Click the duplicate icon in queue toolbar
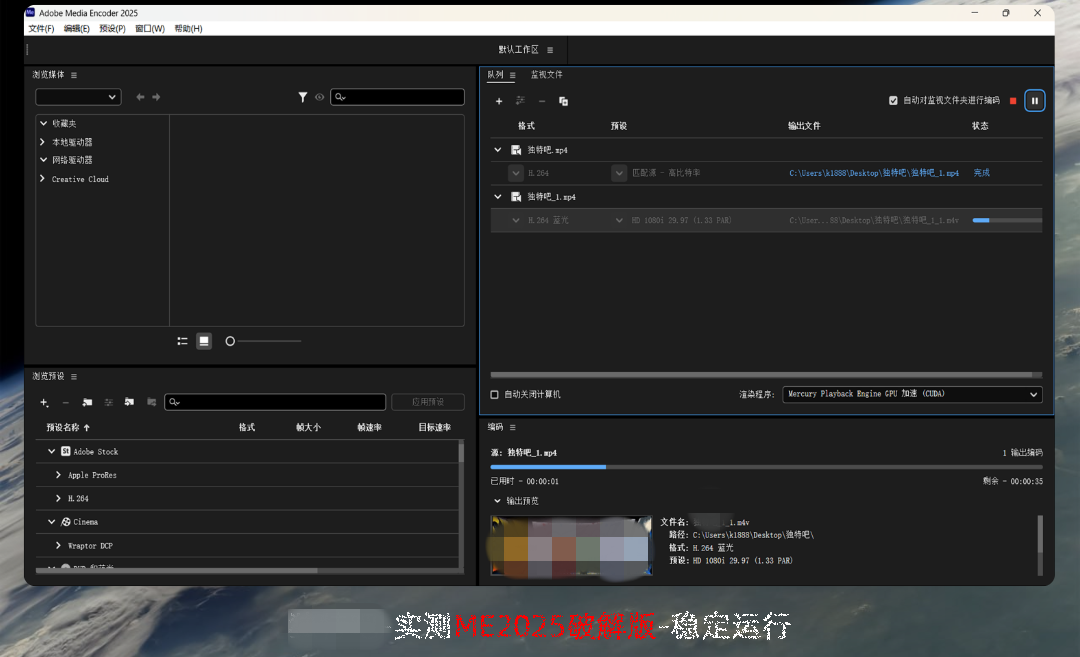1080x657 pixels. coord(563,101)
